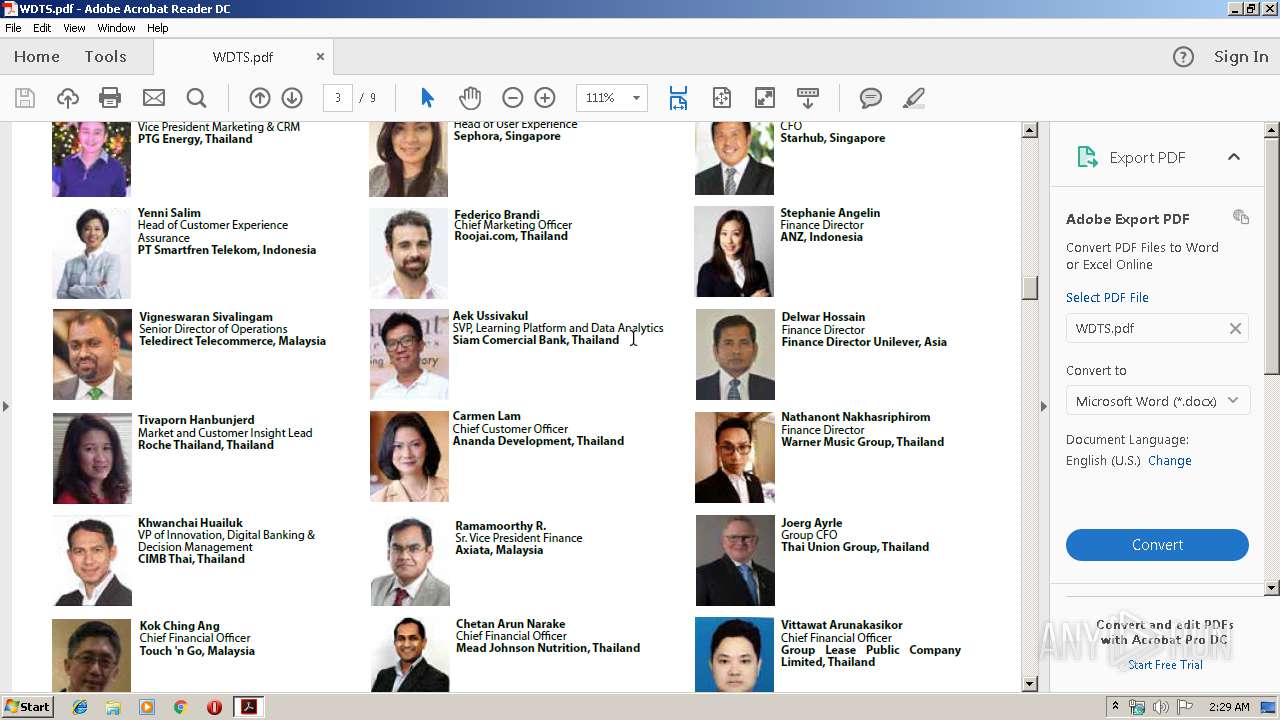The image size is (1280, 720).
Task: Click the name Carmen Lam
Action: (x=486, y=416)
